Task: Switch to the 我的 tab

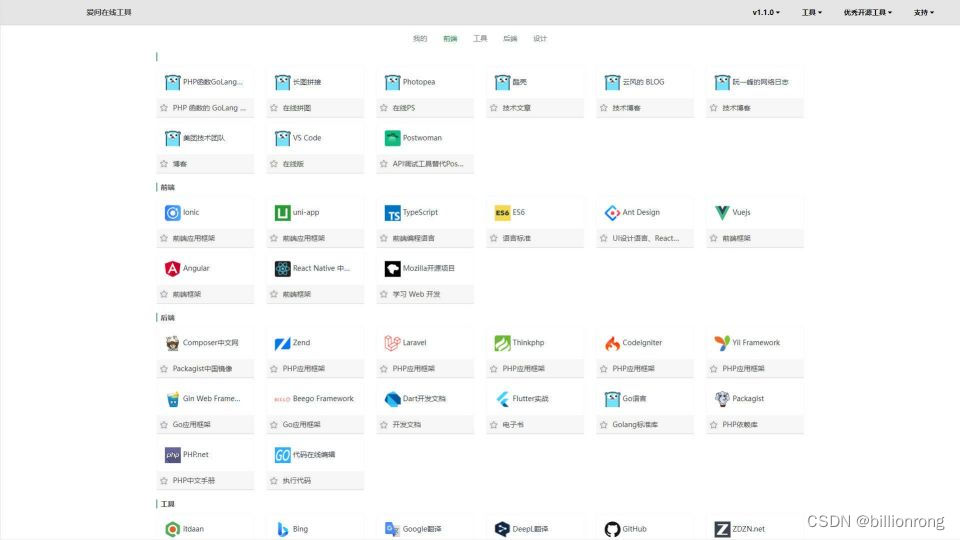Action: [420, 39]
